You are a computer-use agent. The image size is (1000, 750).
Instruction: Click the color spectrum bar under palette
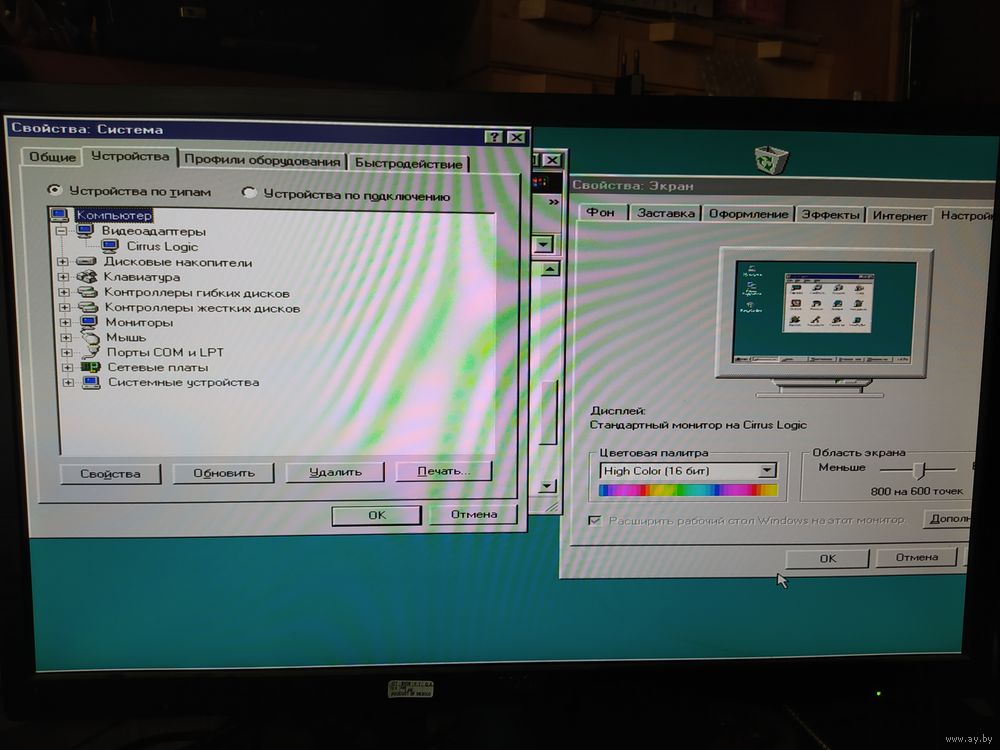tap(688, 490)
